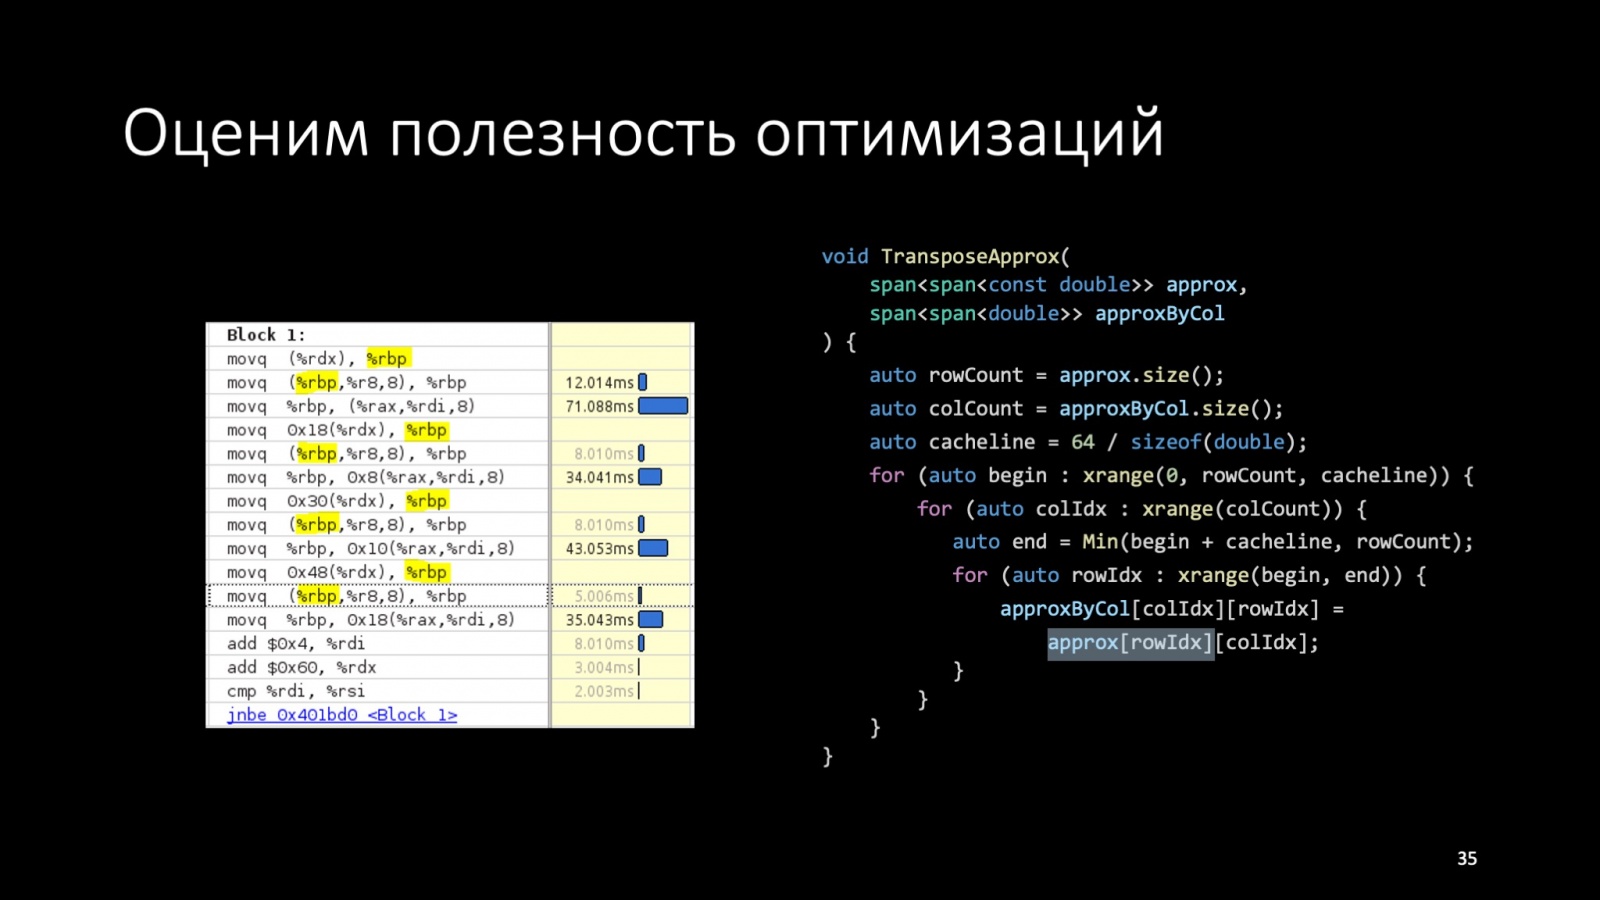
Task: Click the highlighted %rbp in 0x48(%rdx) row
Action: 427,571
